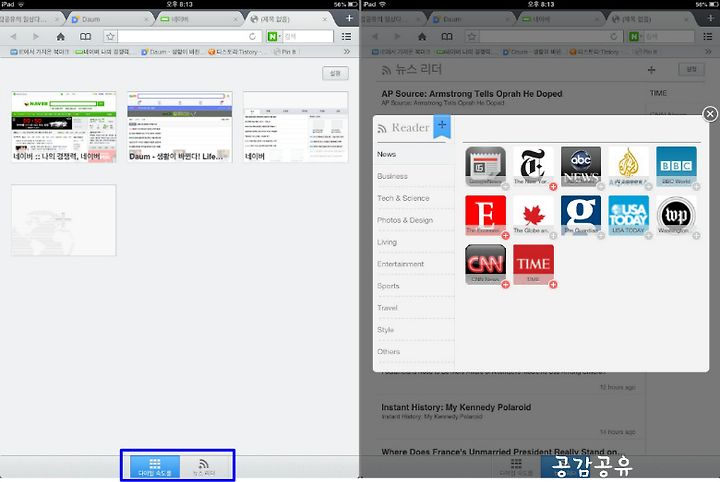Open bookmarks book icon in left browser
This screenshot has width=720, height=482.
click(x=85, y=36)
